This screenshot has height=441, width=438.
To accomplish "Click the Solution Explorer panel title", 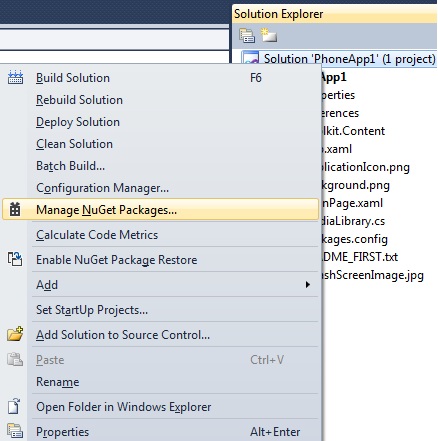I will [x=278, y=14].
